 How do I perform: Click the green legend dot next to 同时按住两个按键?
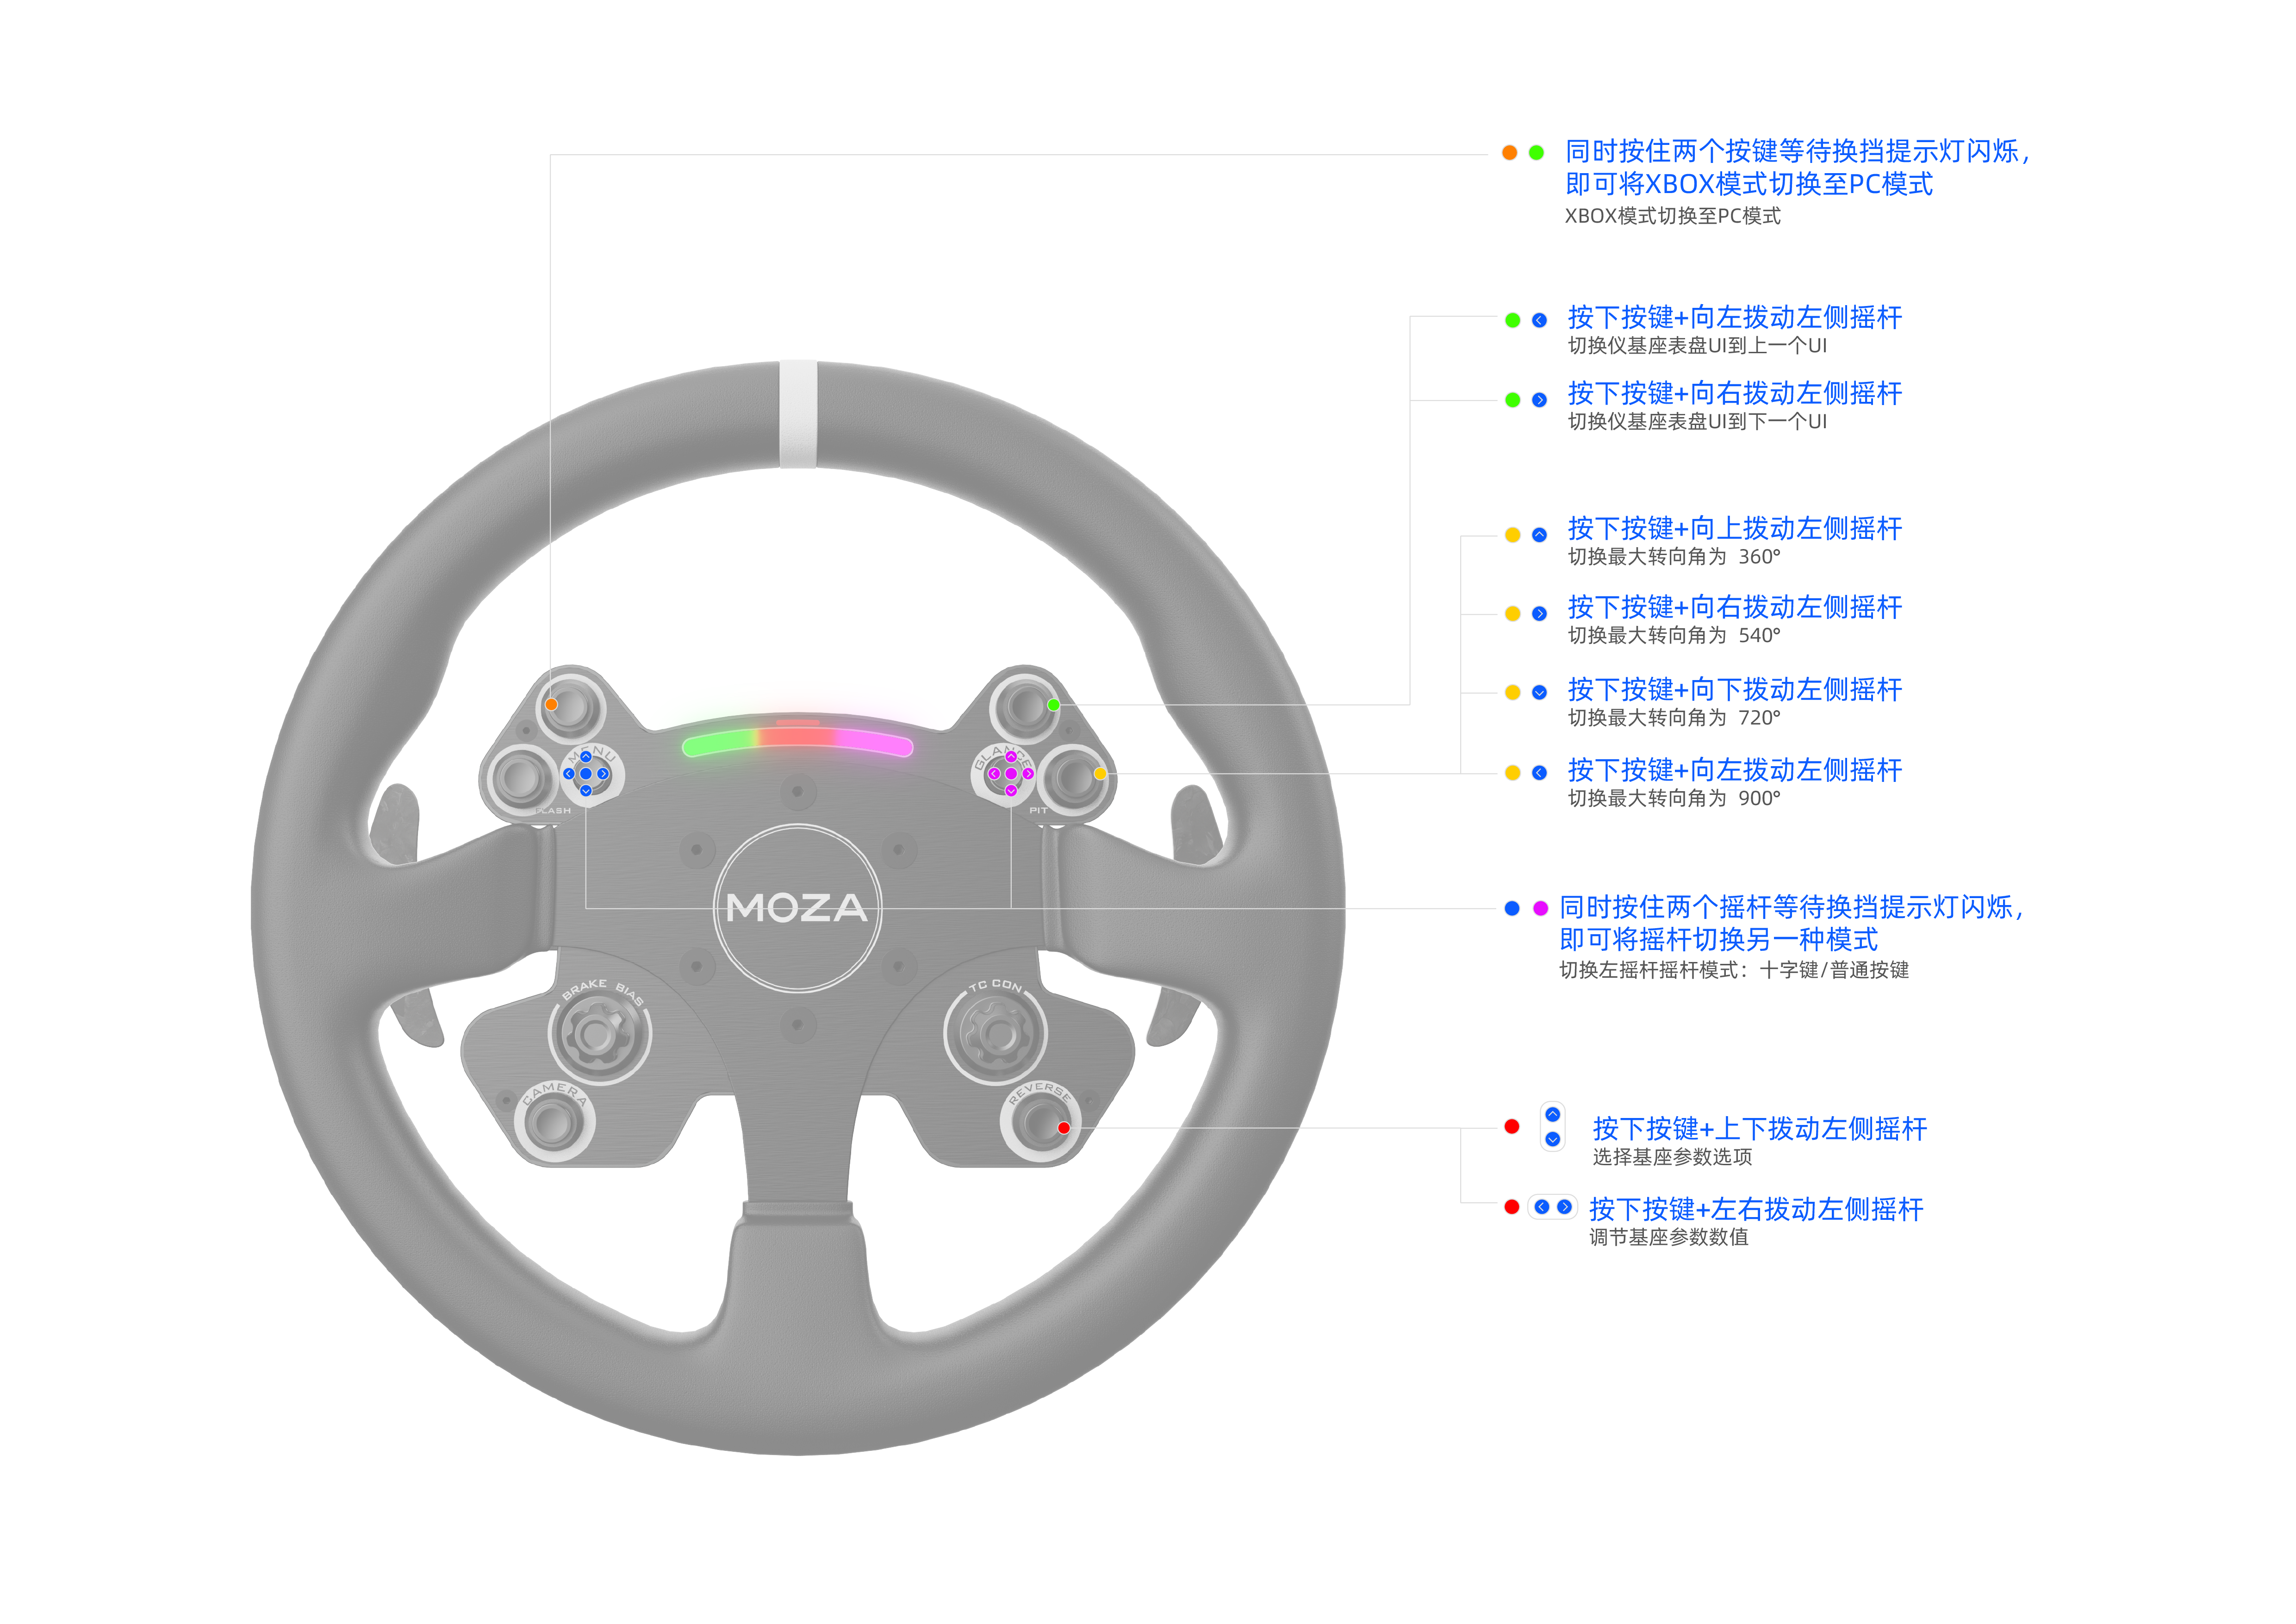pos(1537,153)
